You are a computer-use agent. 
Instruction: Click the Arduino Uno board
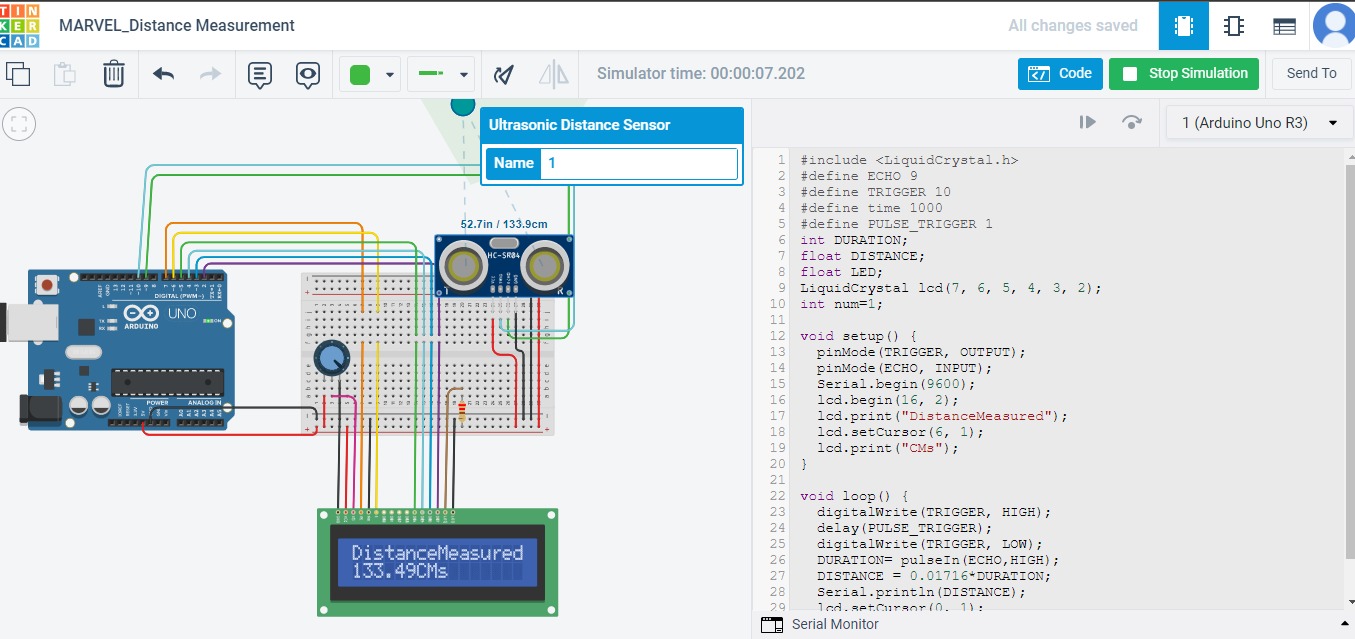pyautogui.click(x=130, y=350)
